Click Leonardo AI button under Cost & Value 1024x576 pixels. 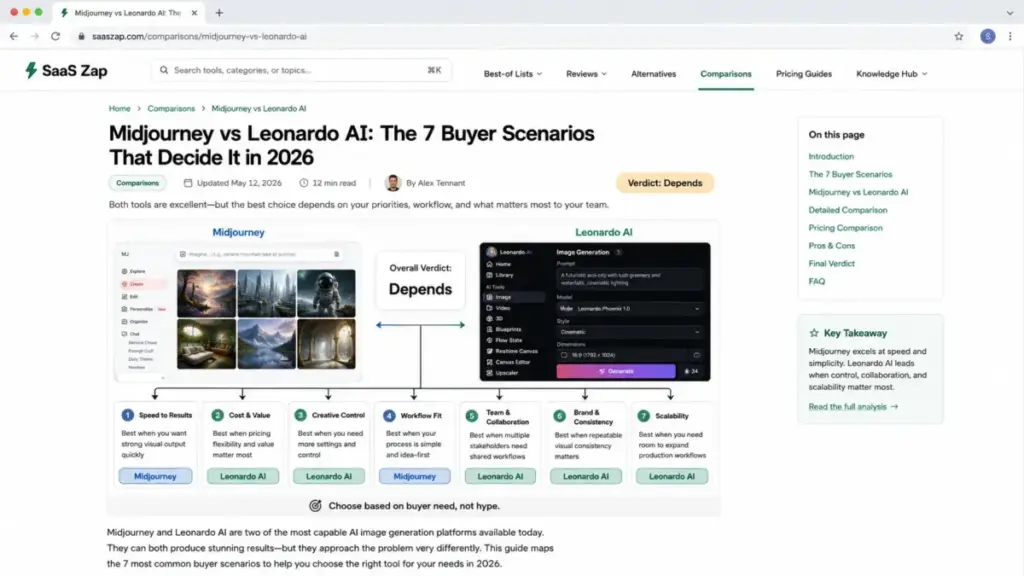pyautogui.click(x=243, y=476)
